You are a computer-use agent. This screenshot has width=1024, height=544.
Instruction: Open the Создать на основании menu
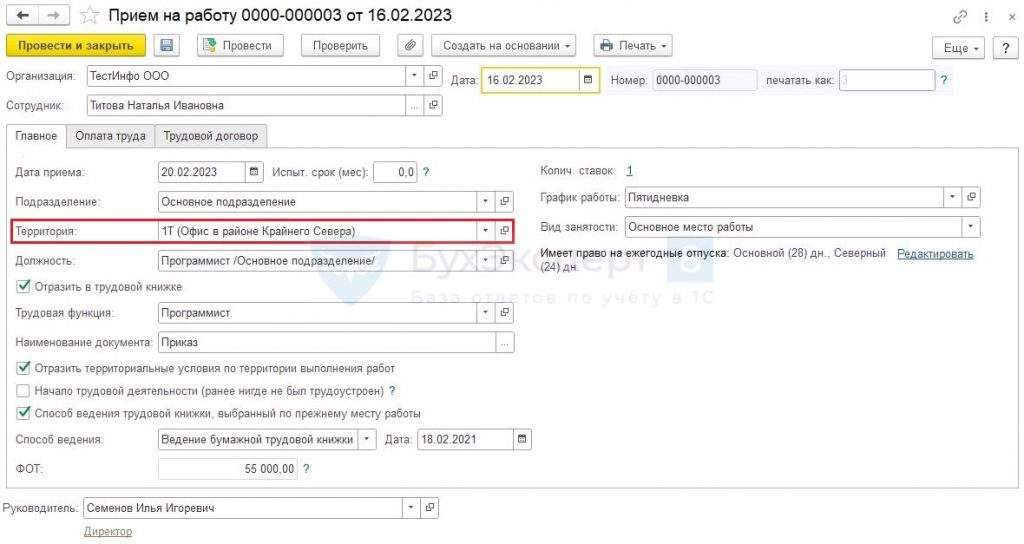pos(504,46)
